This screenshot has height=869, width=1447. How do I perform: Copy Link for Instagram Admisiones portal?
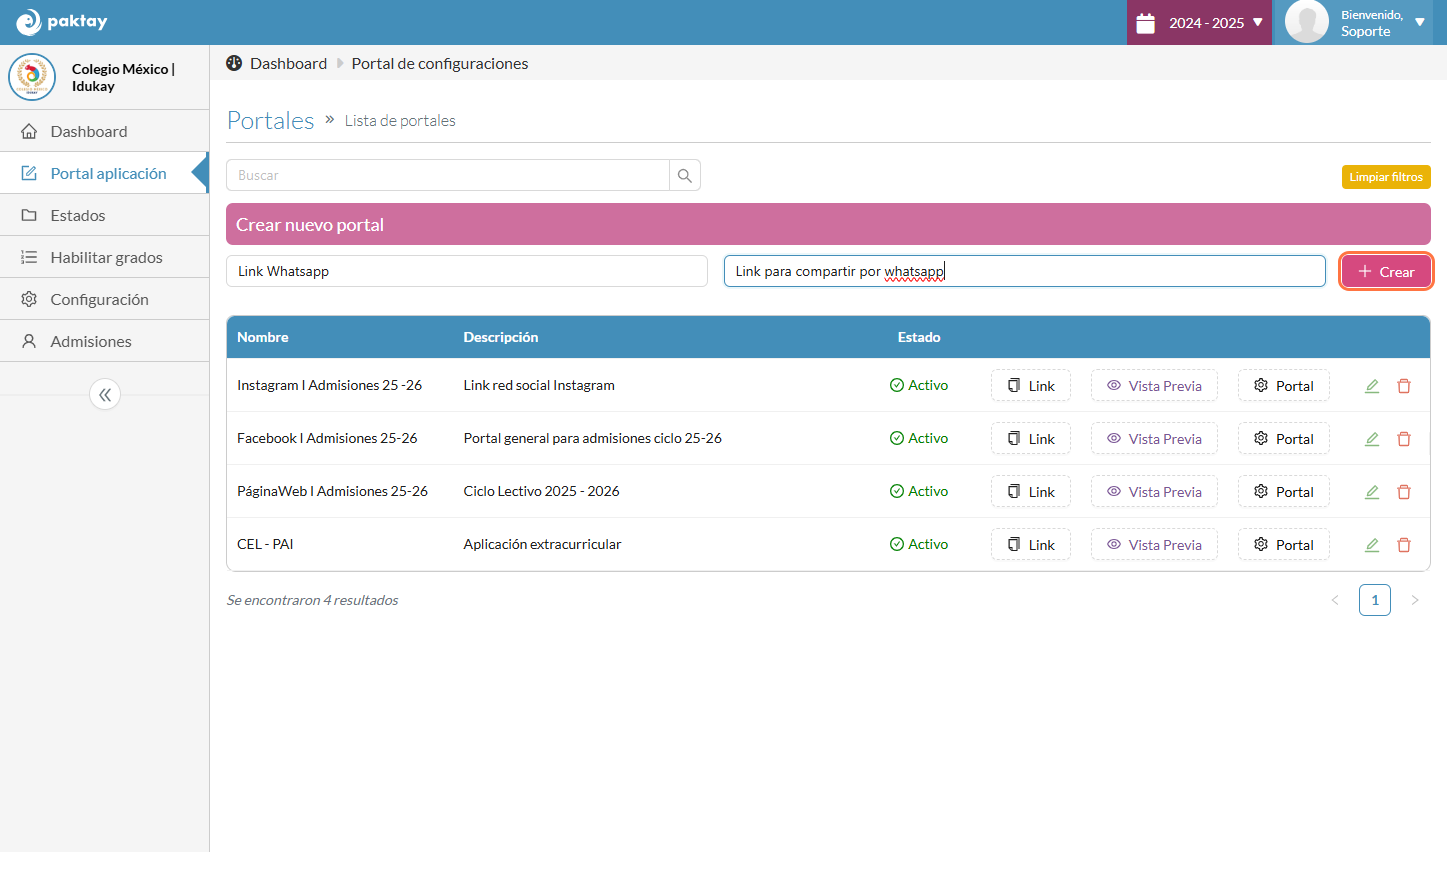(x=1031, y=386)
